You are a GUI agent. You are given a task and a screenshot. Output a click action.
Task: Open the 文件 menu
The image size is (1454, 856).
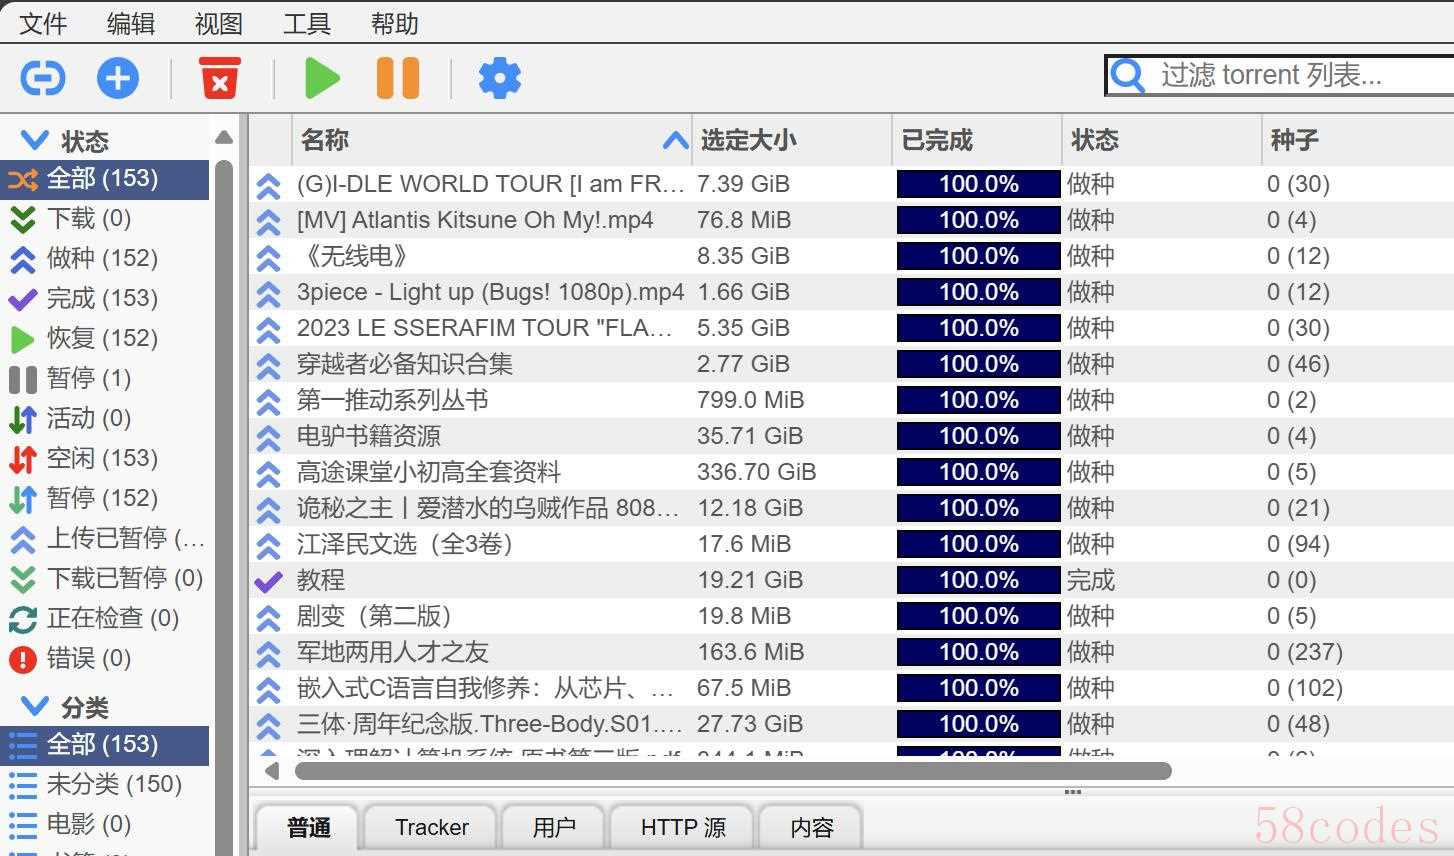[43, 23]
